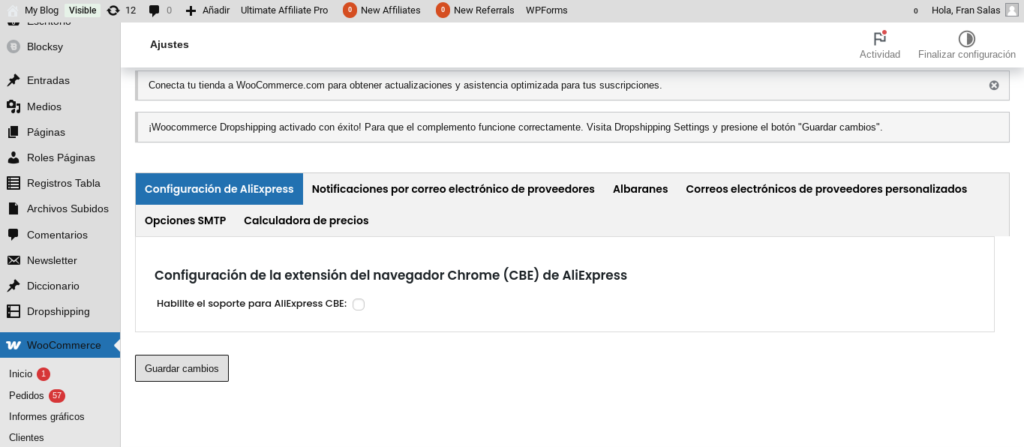Viewport: 1024px width, 447px height.
Task: Open Correos electrónicos de proveedores personalizados tab
Action: tap(826, 189)
